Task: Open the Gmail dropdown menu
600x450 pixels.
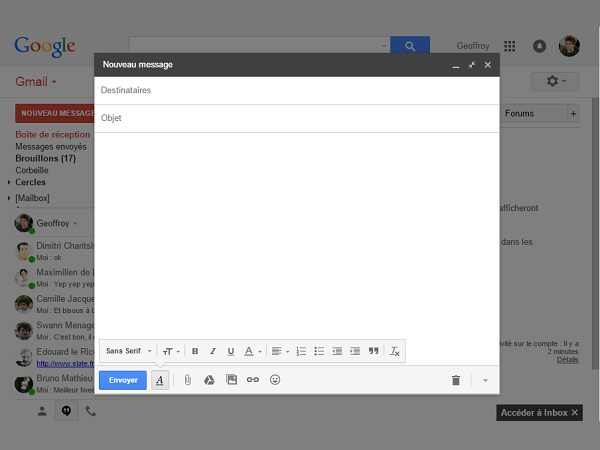Action: tap(36, 82)
